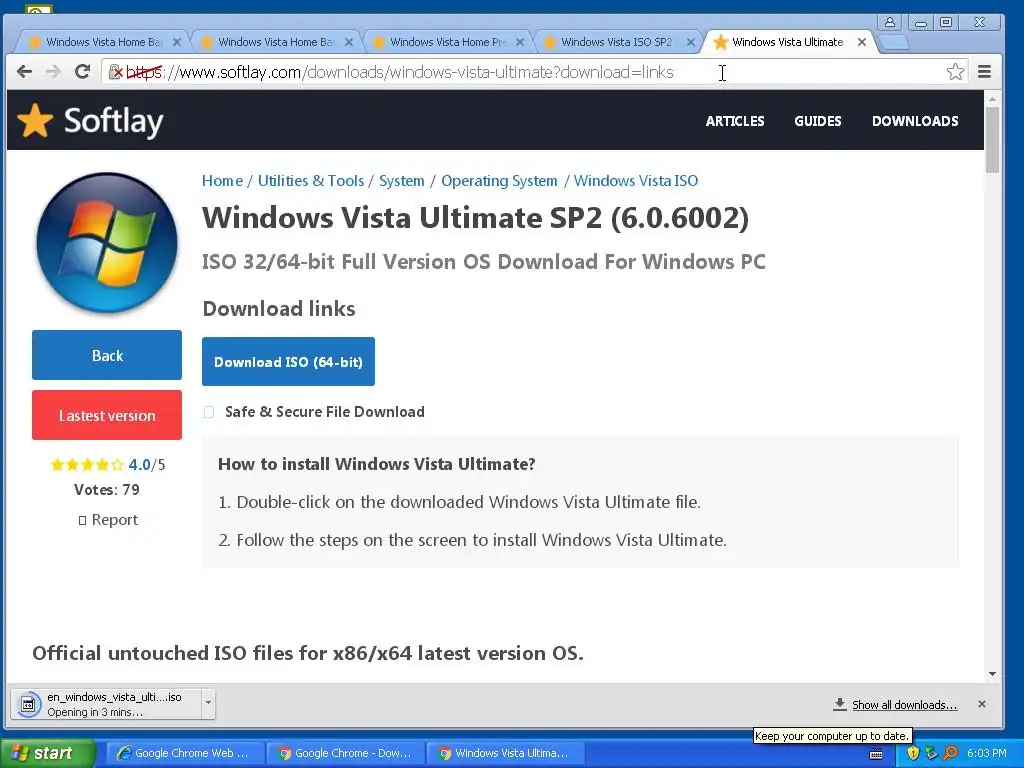Open the GUIDES menu

(x=818, y=121)
